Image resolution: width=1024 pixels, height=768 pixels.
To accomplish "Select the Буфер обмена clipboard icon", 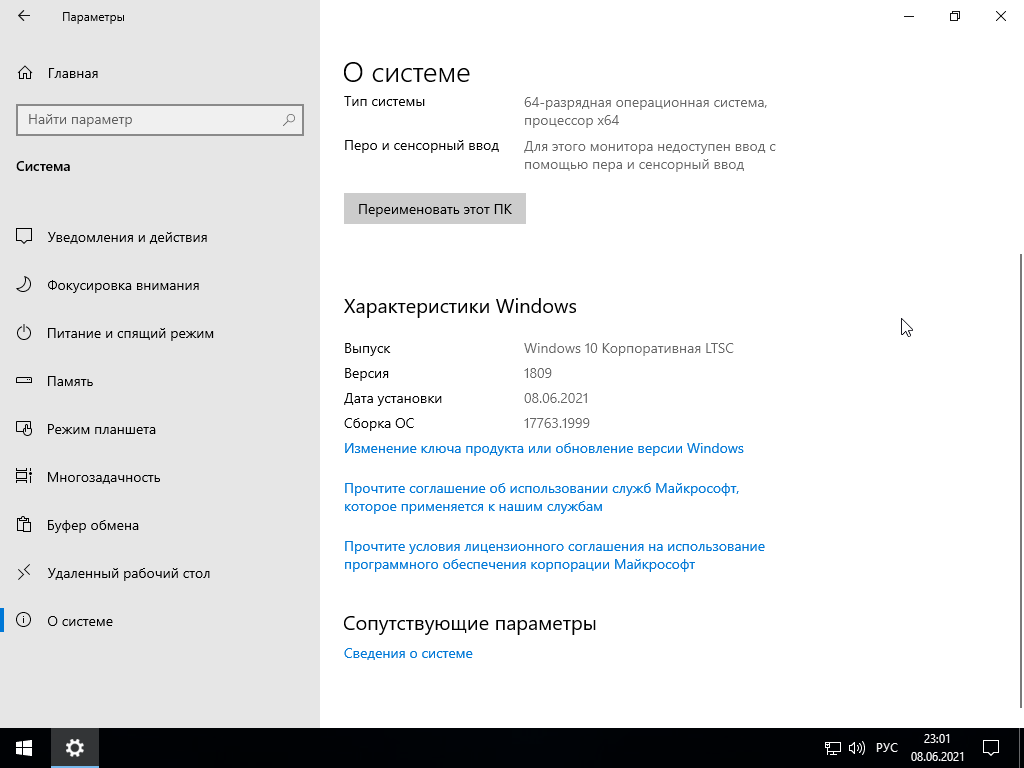I will click(x=24, y=524).
